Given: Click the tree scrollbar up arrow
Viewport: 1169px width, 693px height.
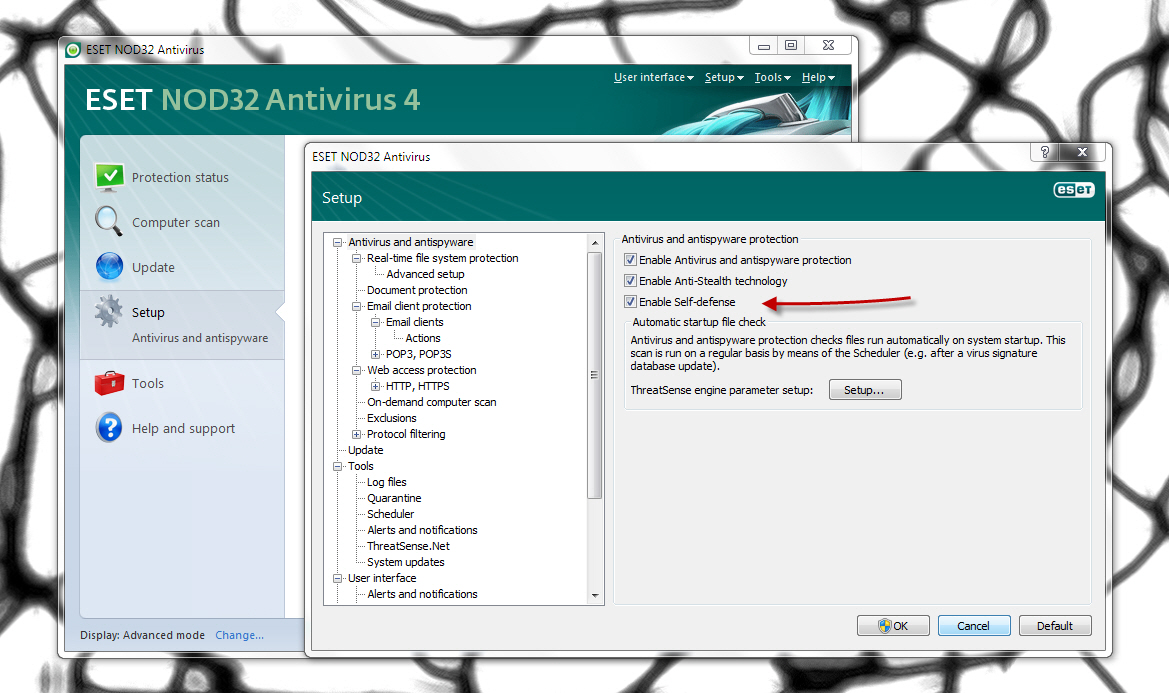Looking at the screenshot, I should [594, 243].
